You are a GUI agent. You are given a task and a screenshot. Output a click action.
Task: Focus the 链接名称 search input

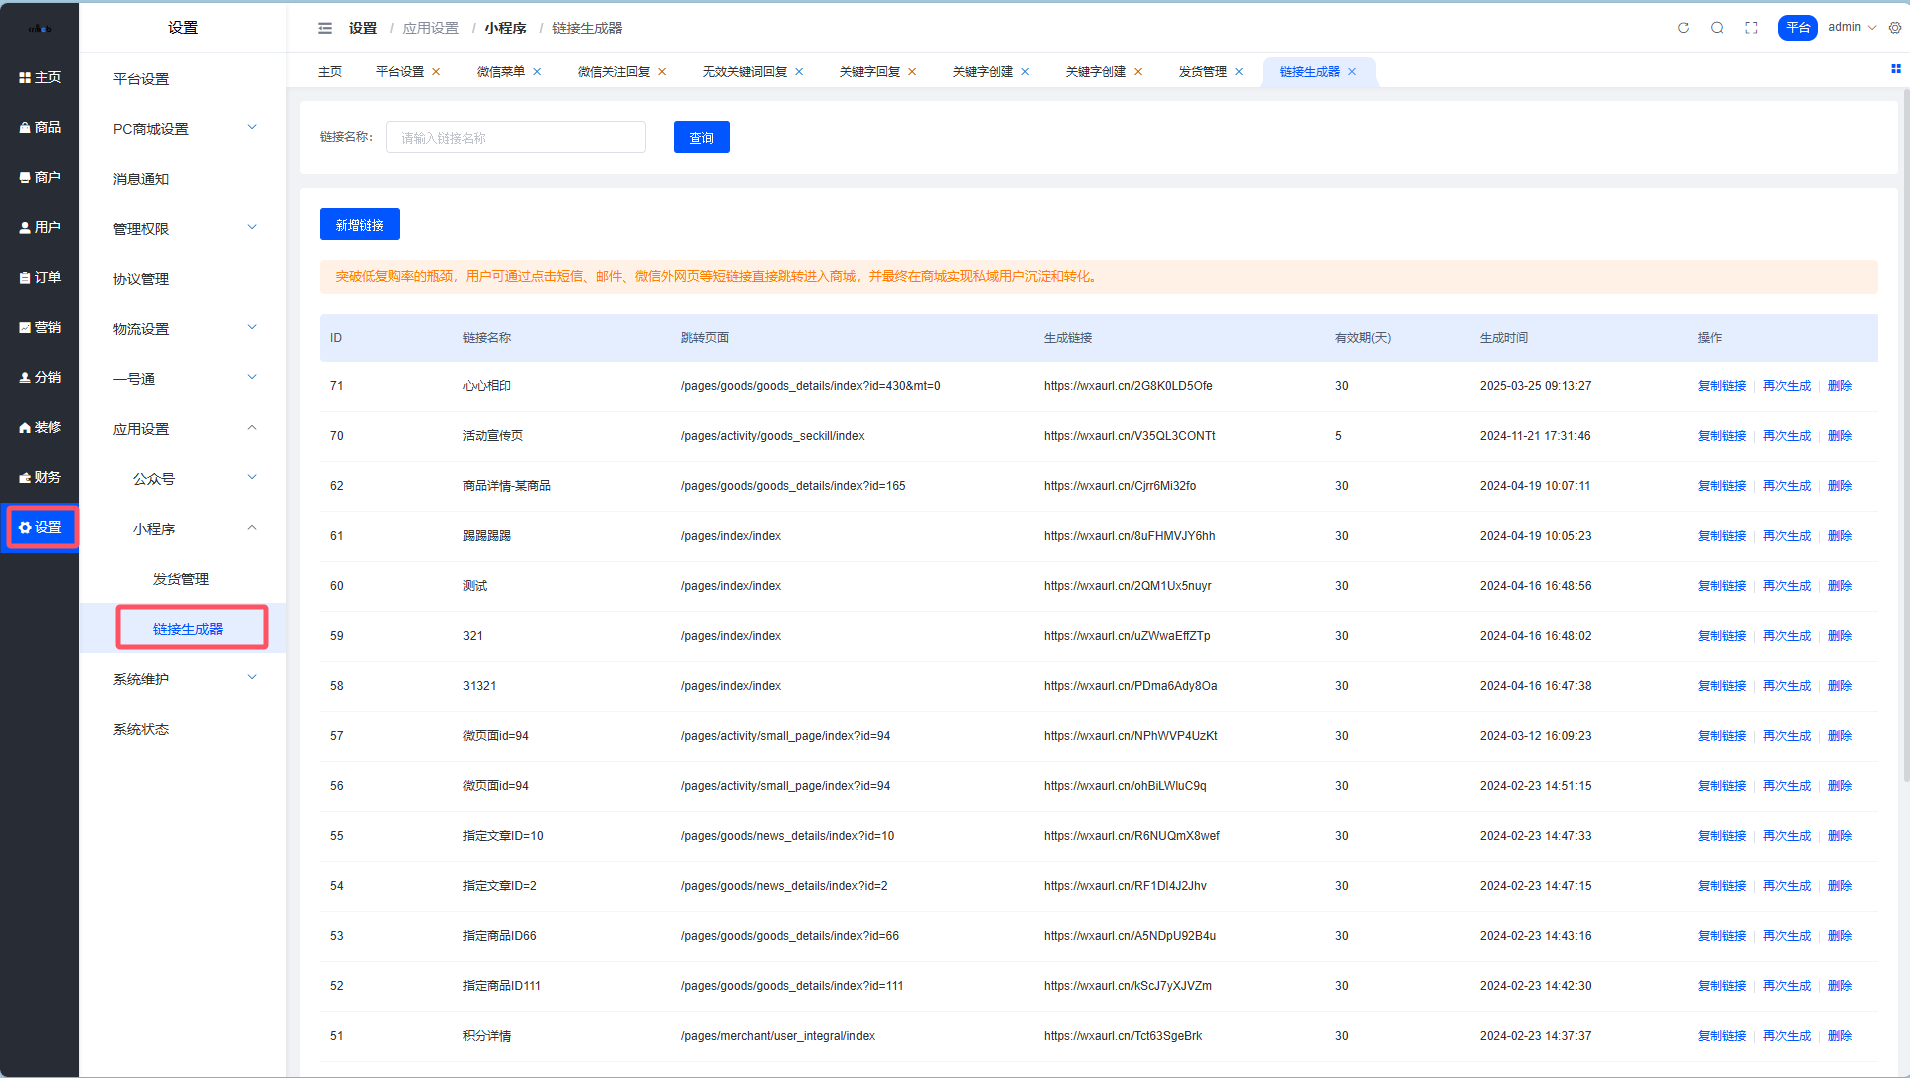(515, 138)
